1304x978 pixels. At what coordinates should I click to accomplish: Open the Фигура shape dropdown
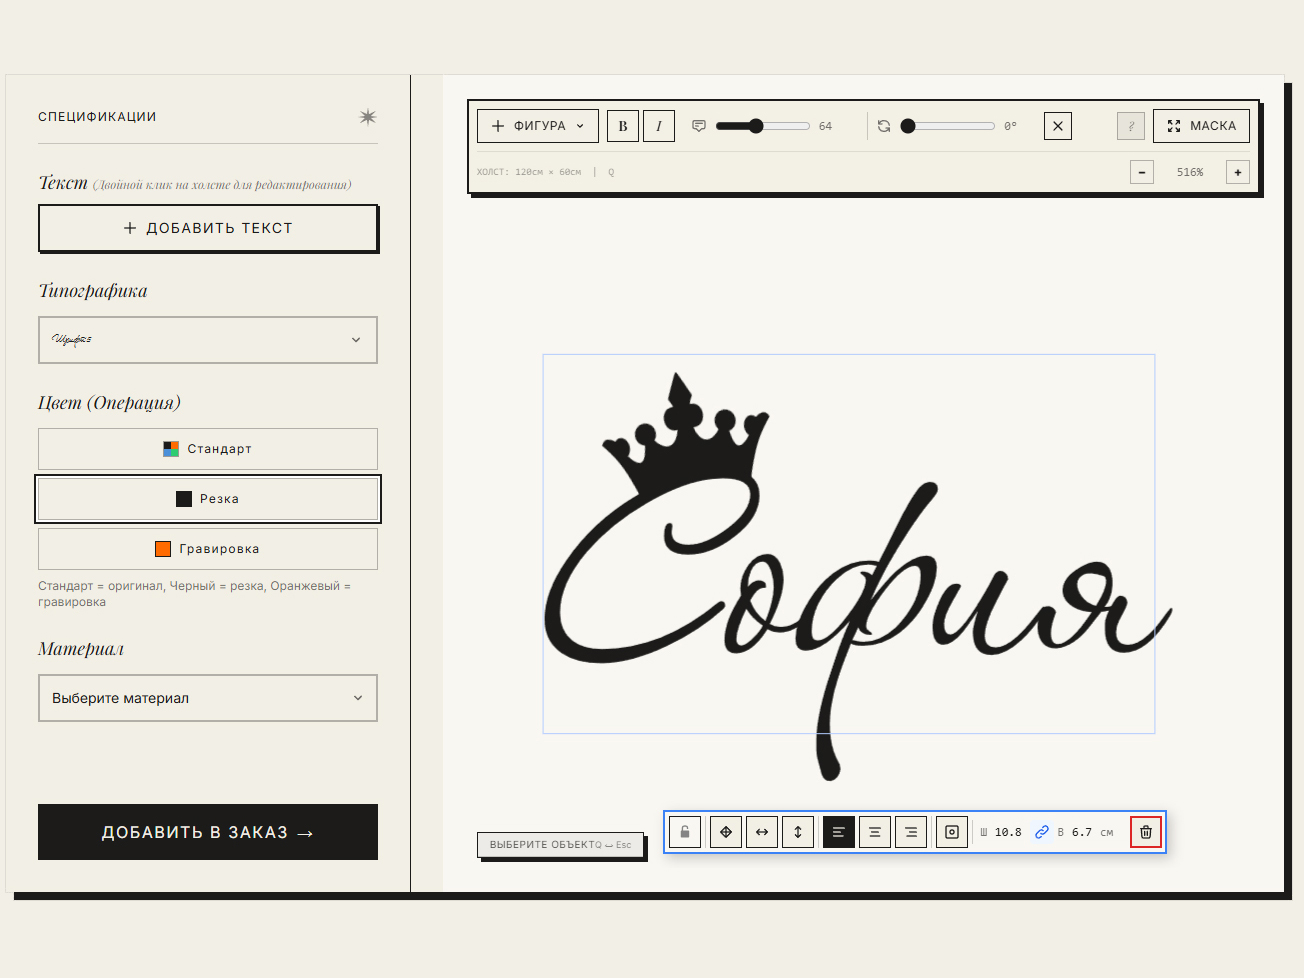point(538,126)
